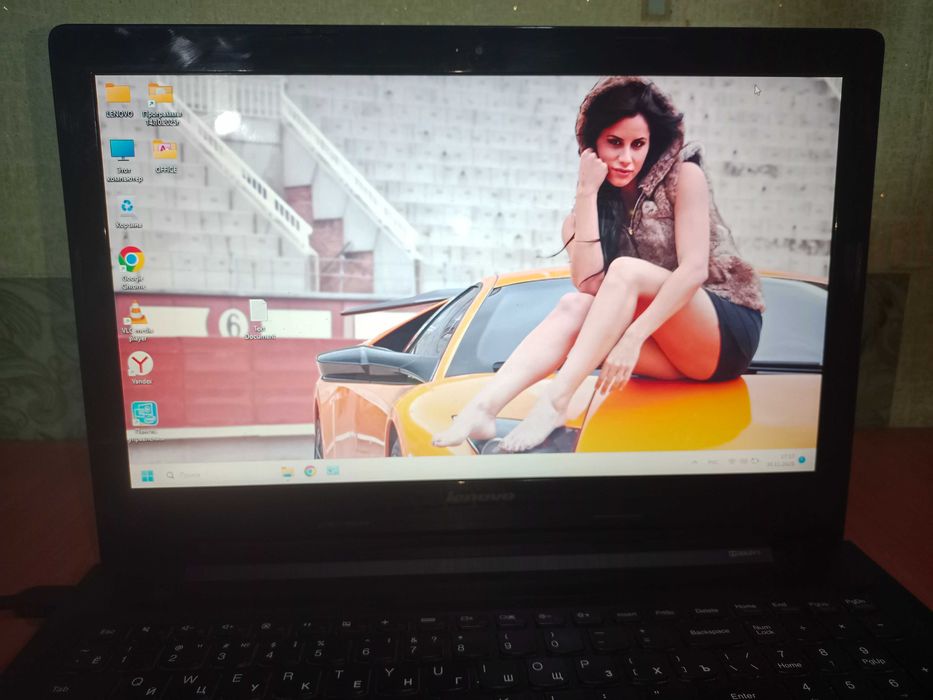Open the network status tray icon
This screenshot has width=933, height=700.
tap(732, 461)
